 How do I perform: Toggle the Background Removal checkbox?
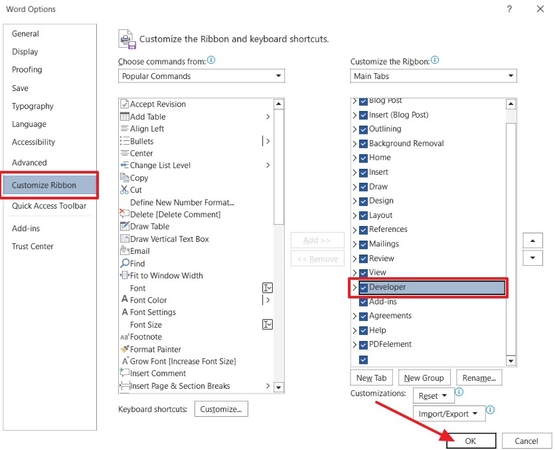363,144
